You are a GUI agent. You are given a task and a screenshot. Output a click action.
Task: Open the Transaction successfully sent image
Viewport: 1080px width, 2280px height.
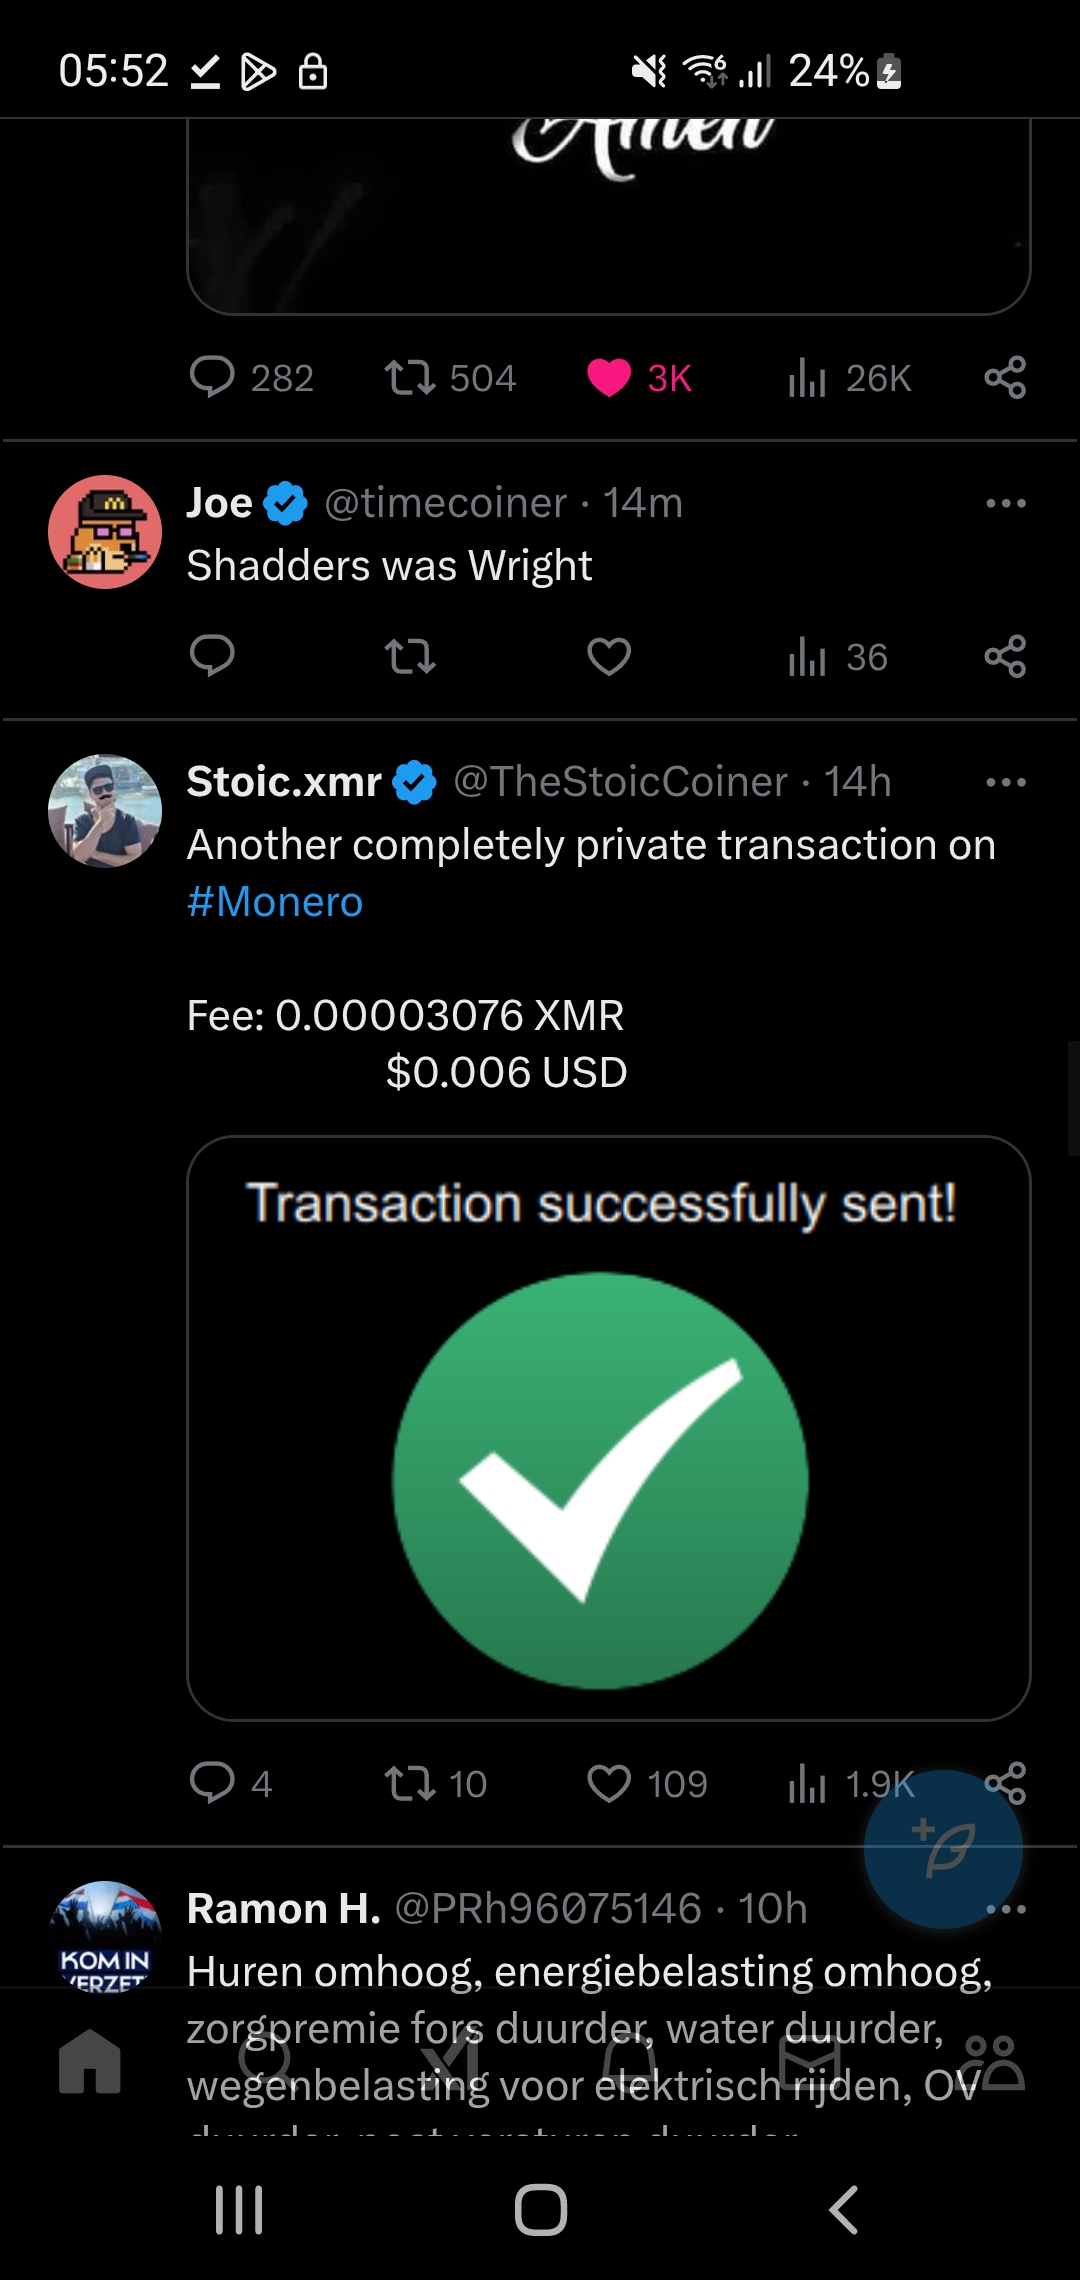coord(609,1428)
